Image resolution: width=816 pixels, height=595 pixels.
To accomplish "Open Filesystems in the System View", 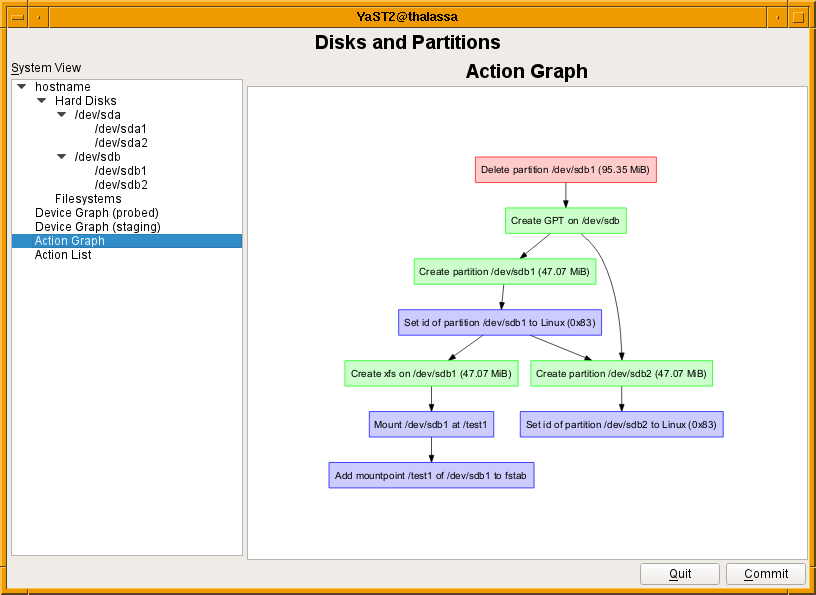I will point(88,199).
